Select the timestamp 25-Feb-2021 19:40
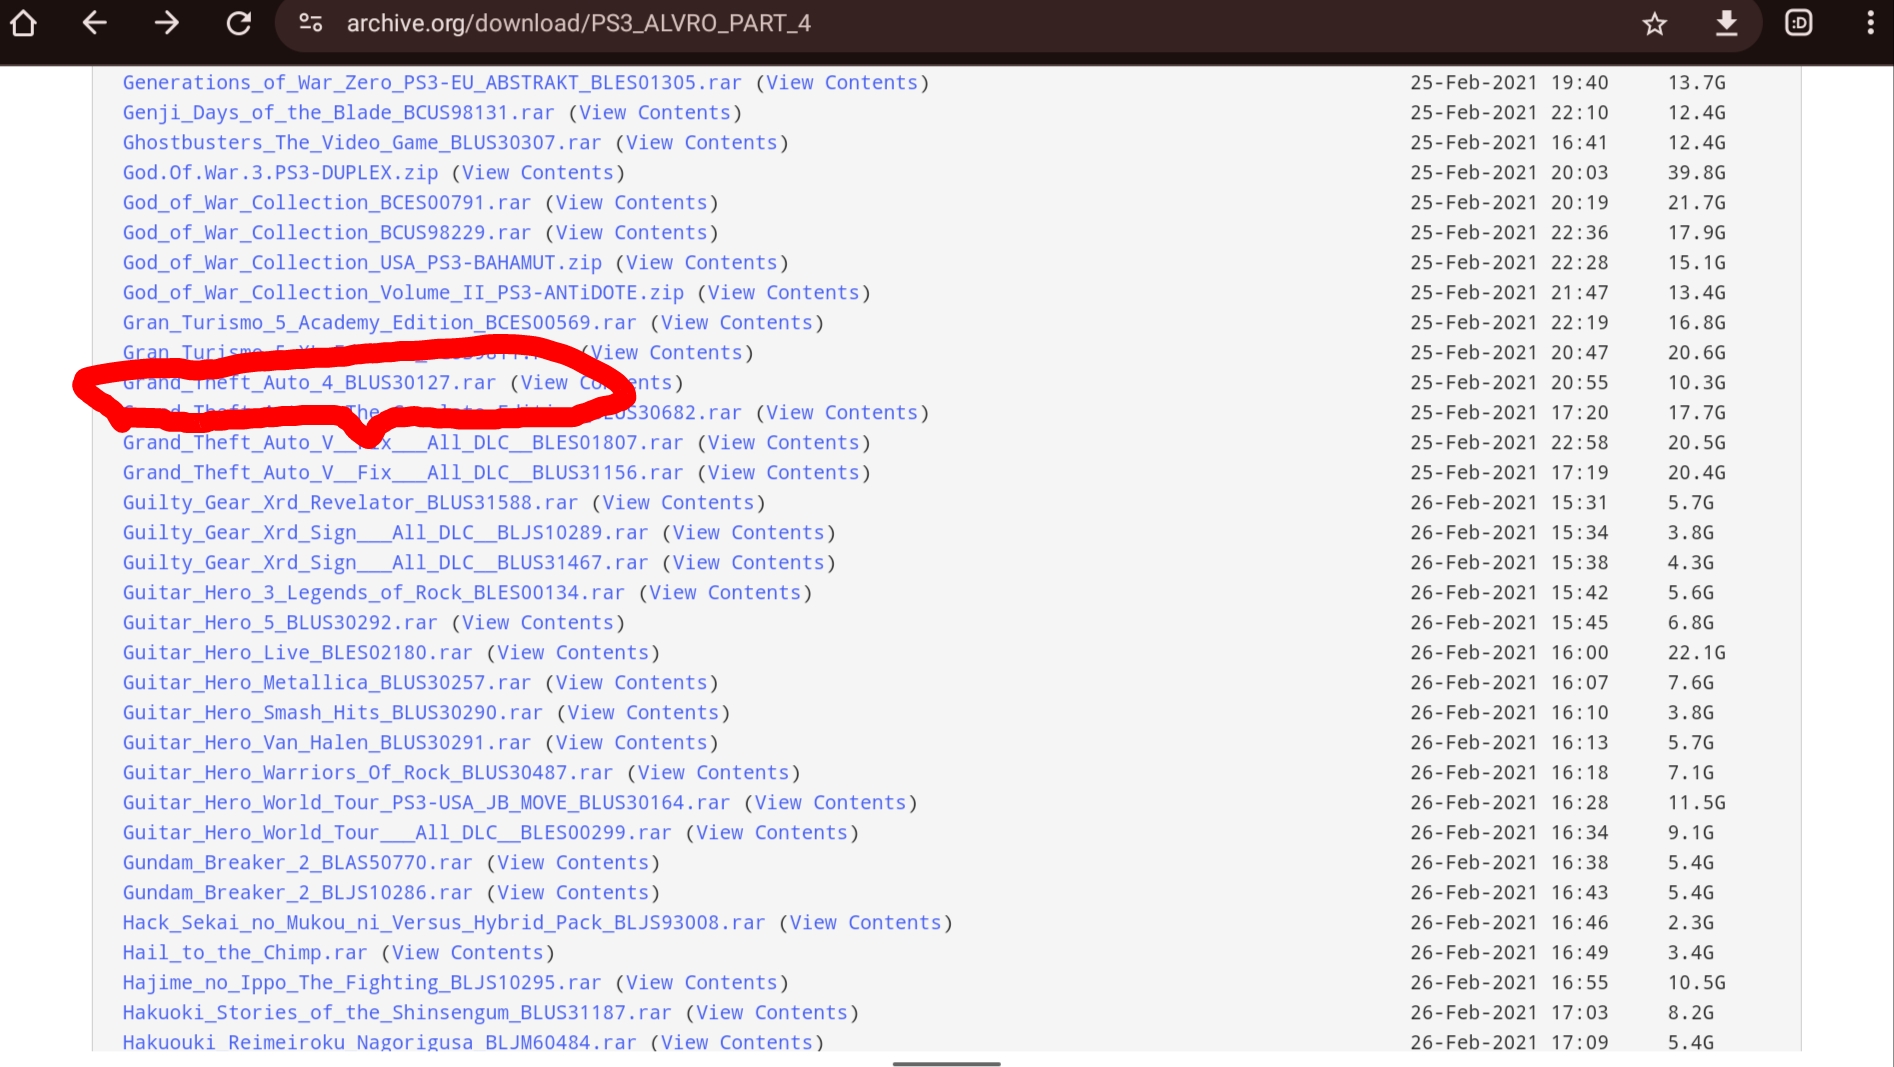 coord(1510,83)
